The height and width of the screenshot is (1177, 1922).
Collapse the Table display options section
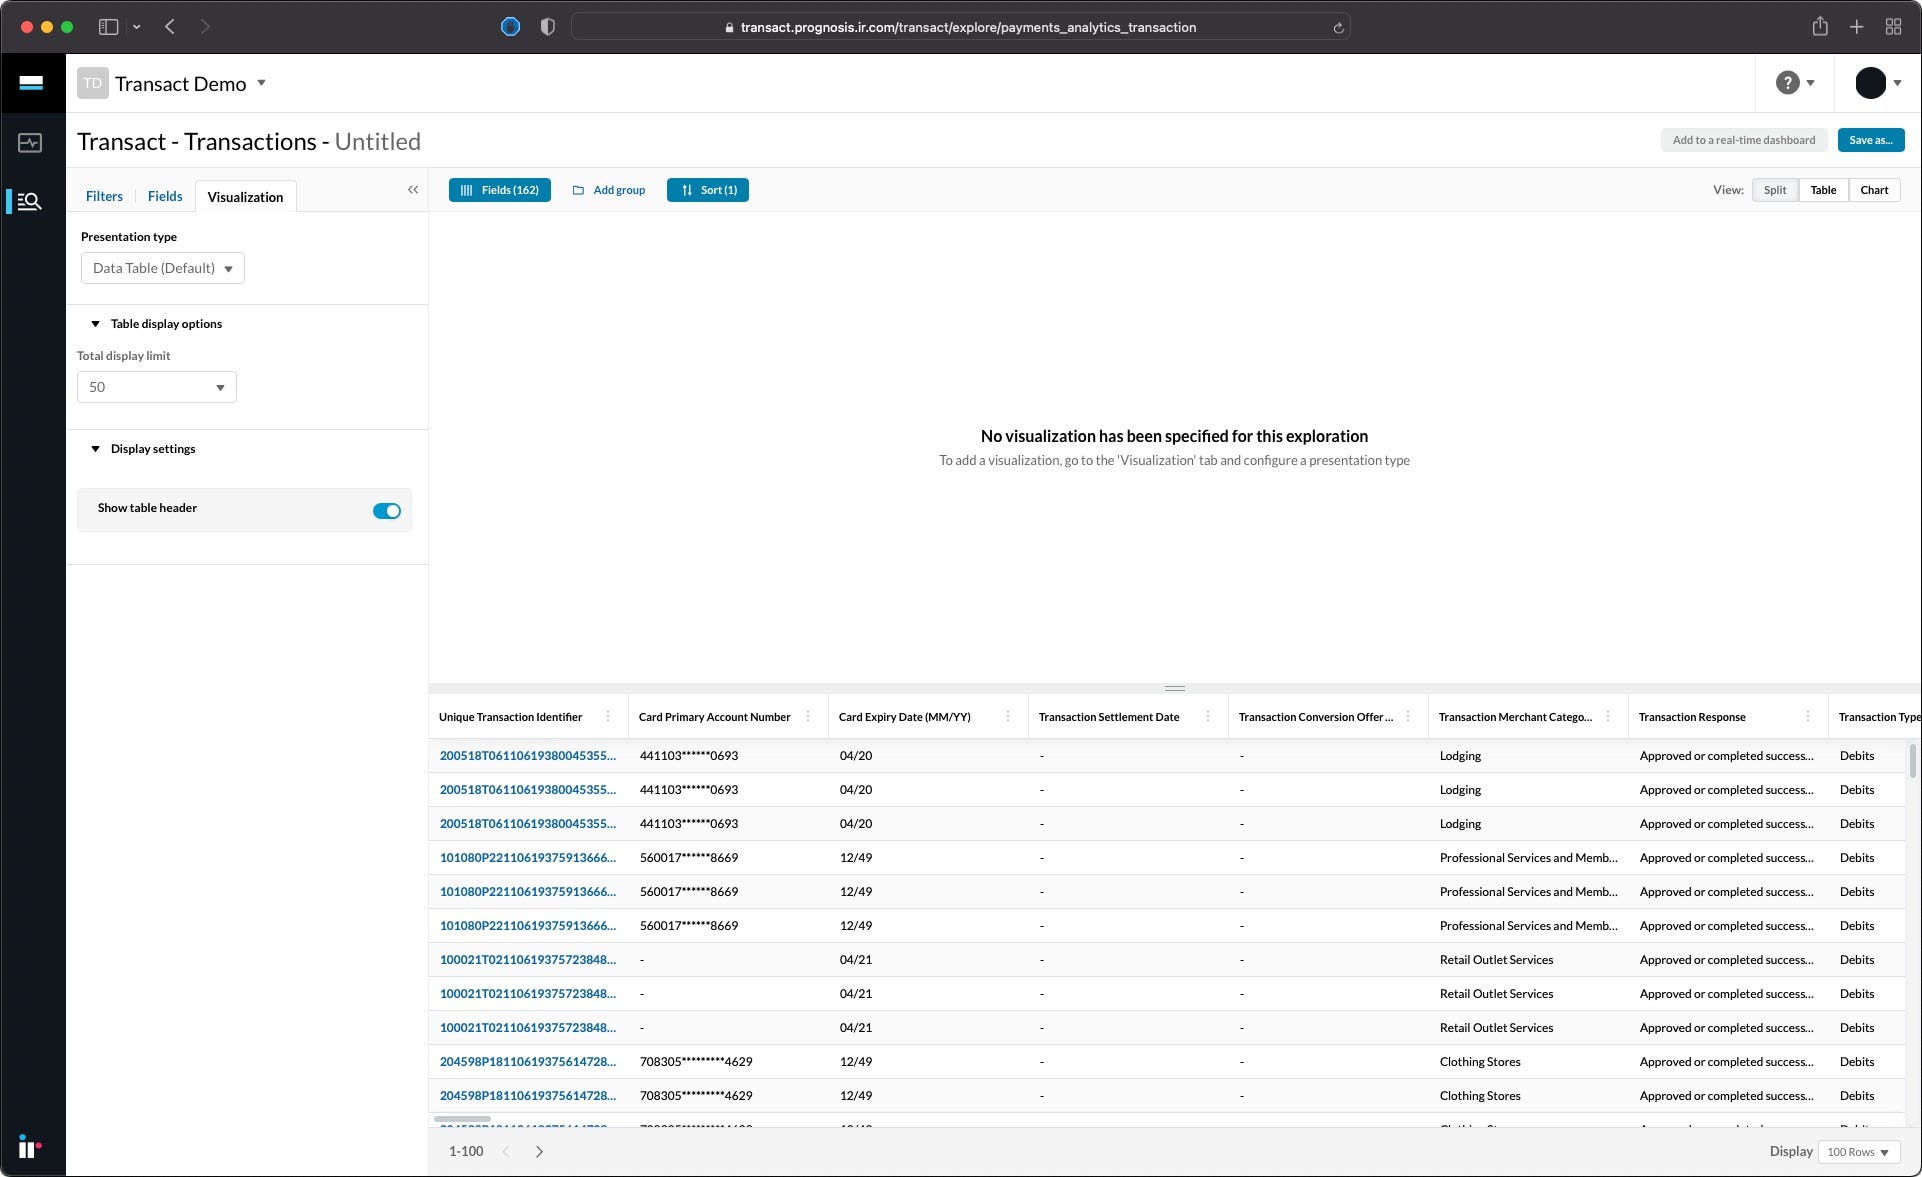point(96,324)
